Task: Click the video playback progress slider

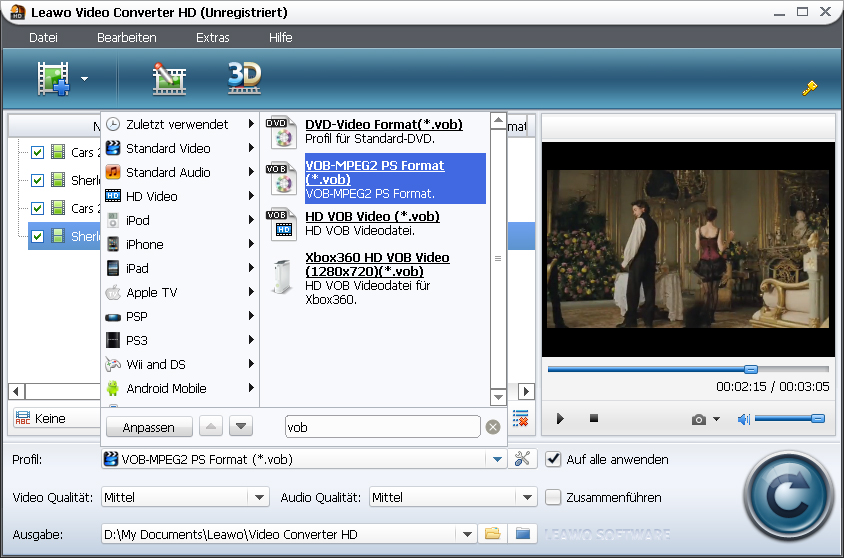Action: click(x=688, y=369)
